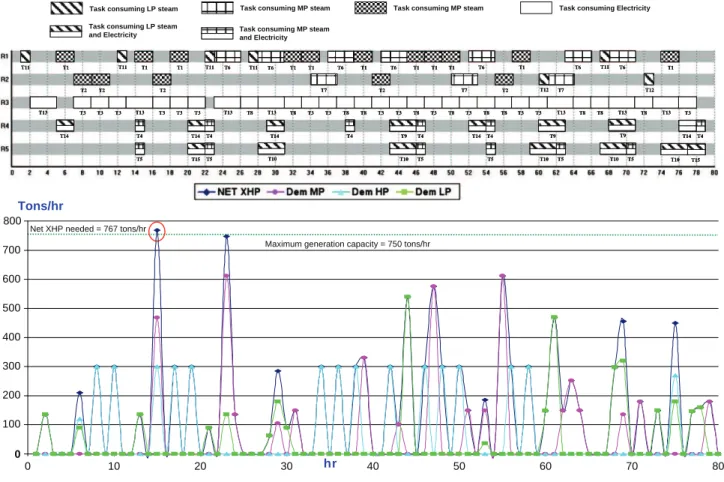Click the first T7 block in row R2

coord(324,79)
